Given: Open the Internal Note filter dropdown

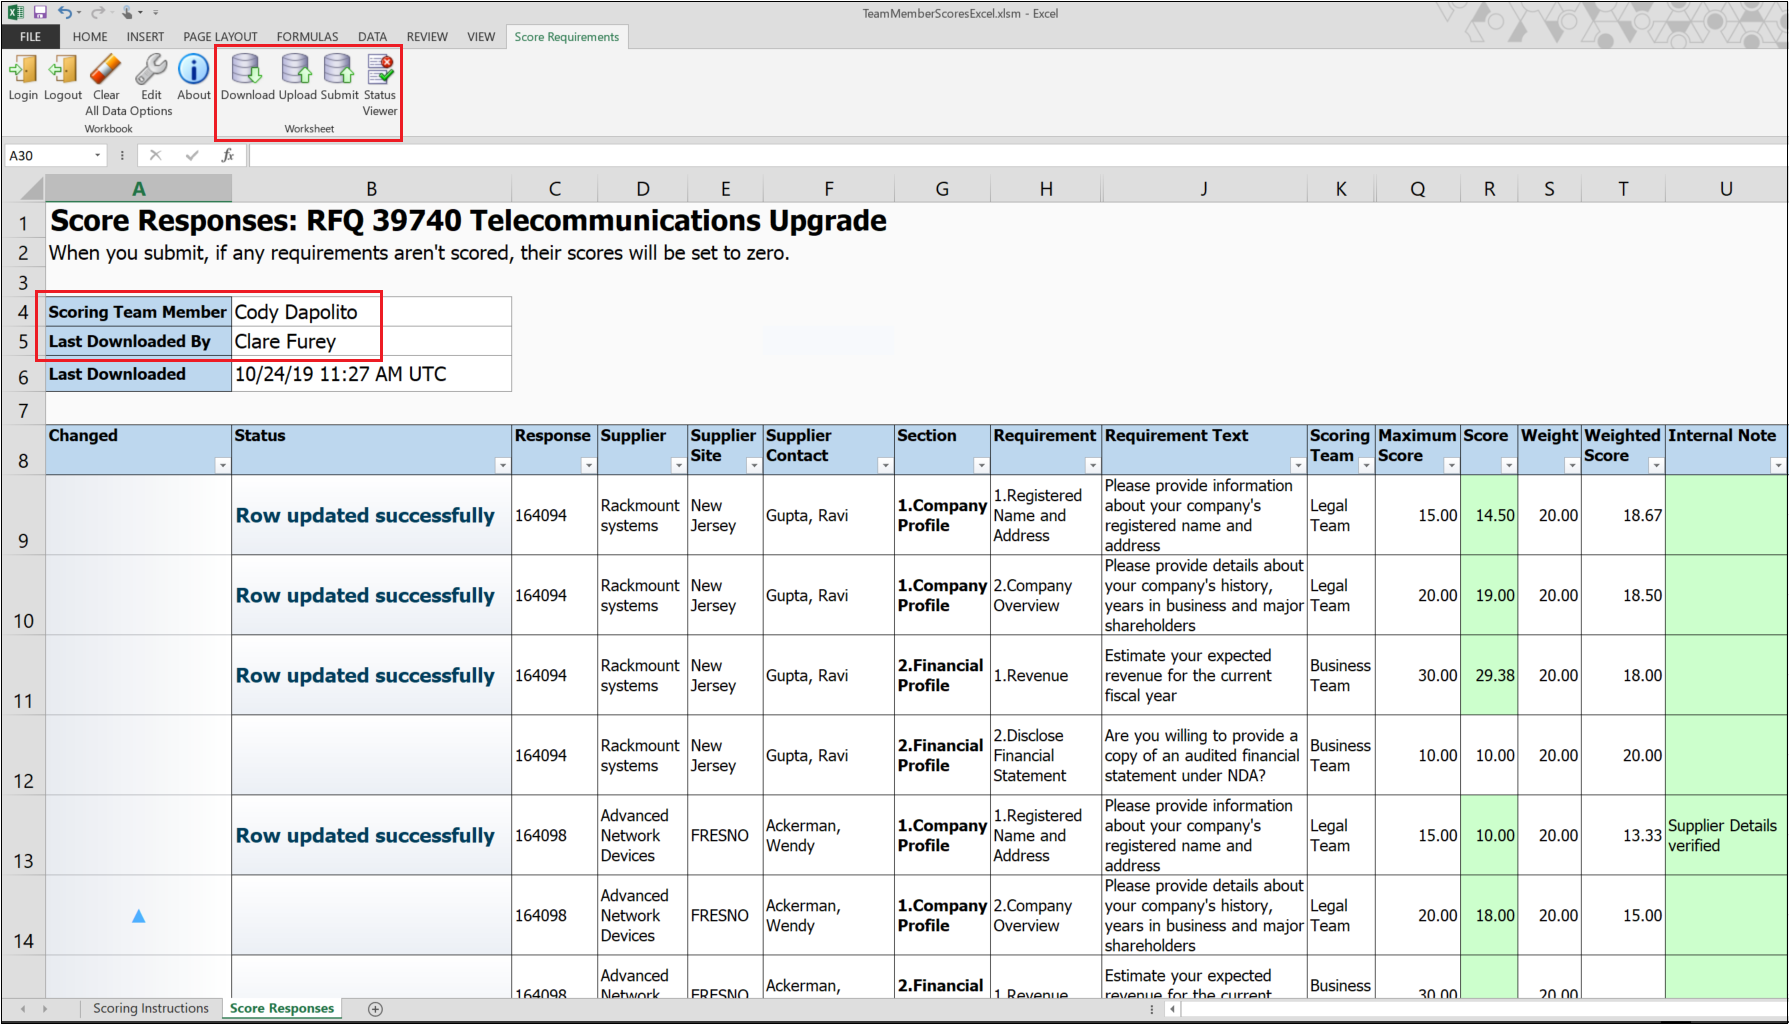Looking at the screenshot, I should pyautogui.click(x=1777, y=465).
